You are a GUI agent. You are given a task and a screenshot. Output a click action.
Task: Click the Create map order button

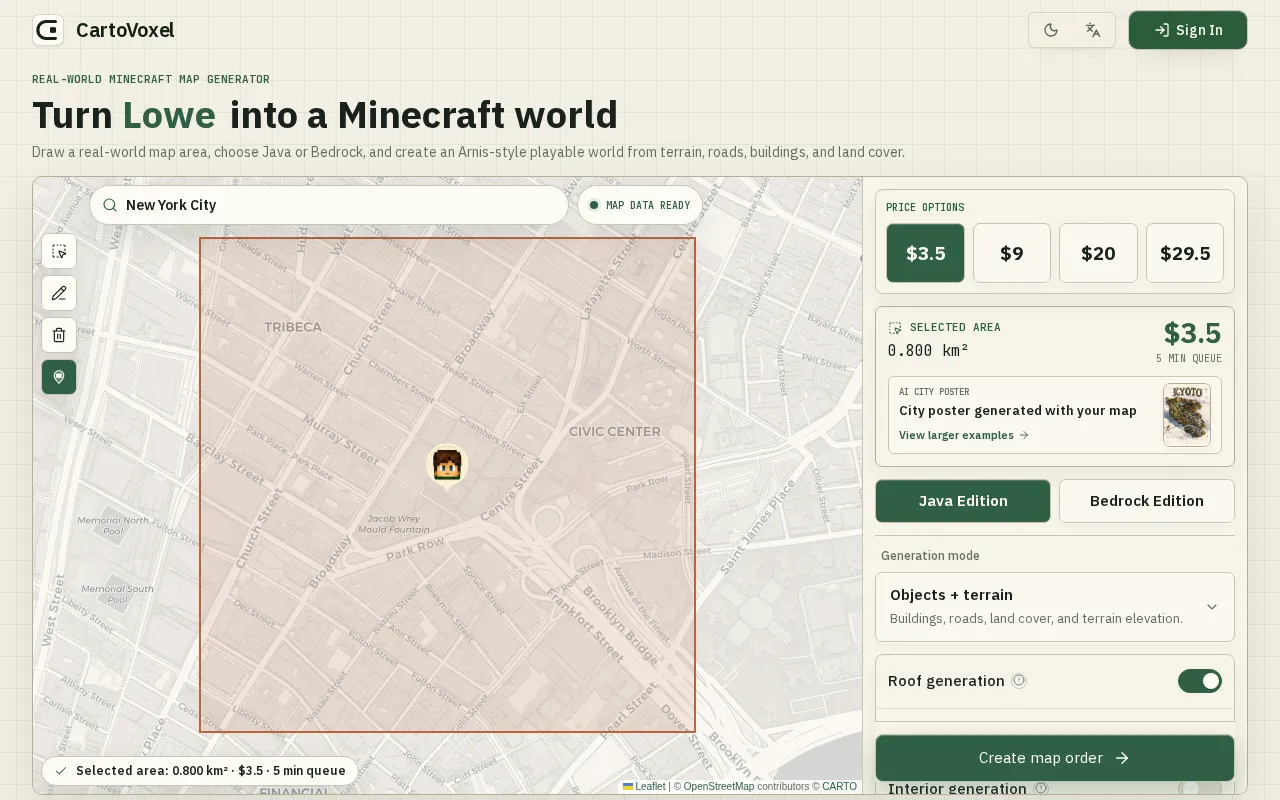pyautogui.click(x=1055, y=758)
